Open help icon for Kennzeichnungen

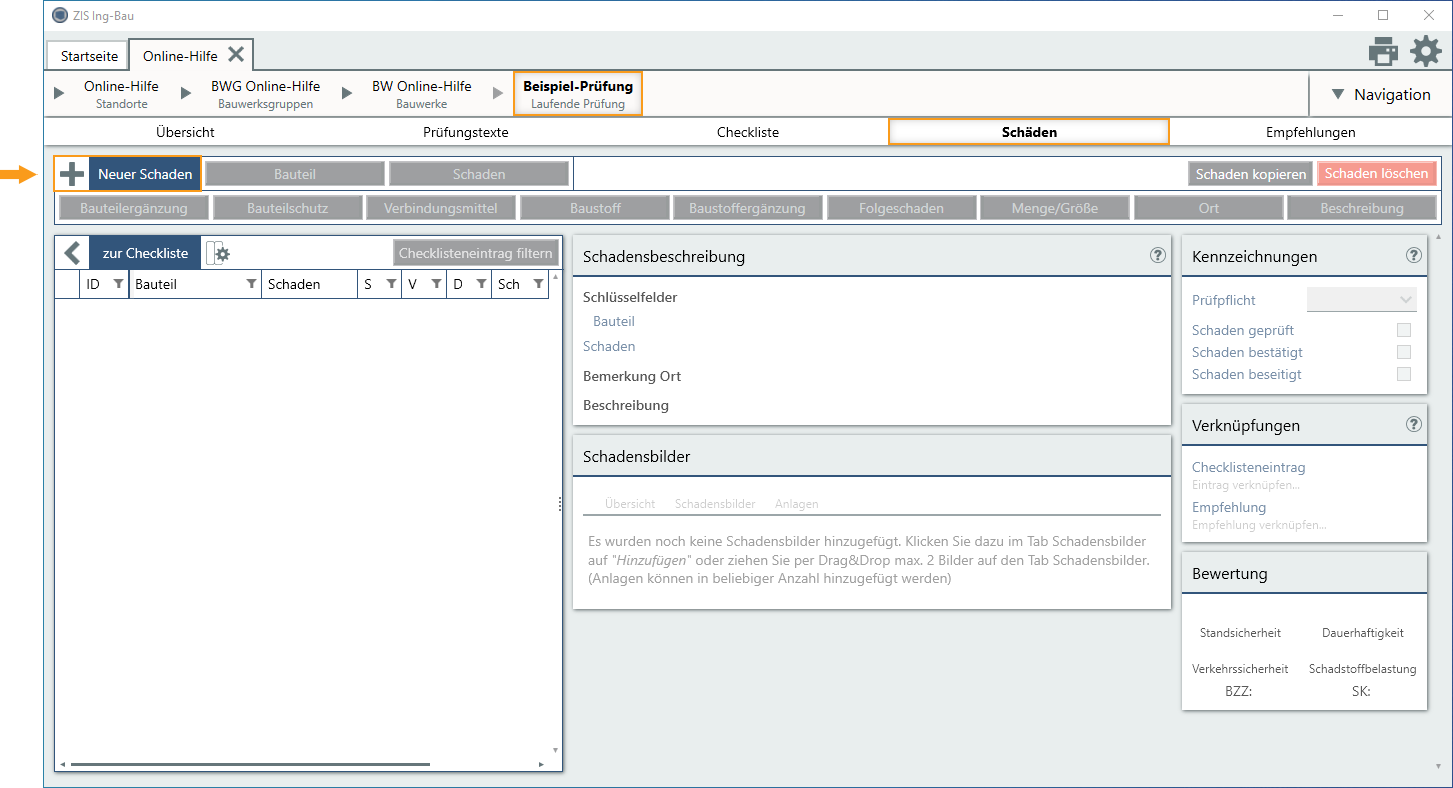pos(1414,255)
